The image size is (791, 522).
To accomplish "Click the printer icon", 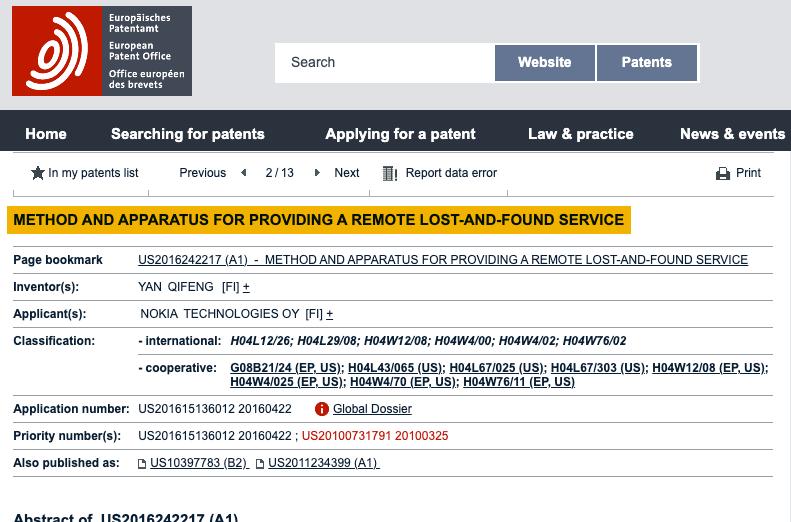I will tap(723, 174).
